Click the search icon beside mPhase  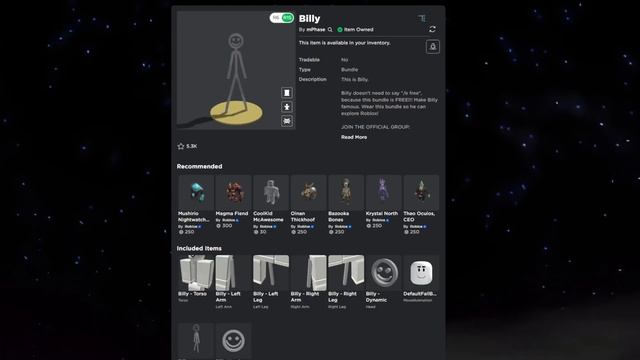tap(330, 29)
